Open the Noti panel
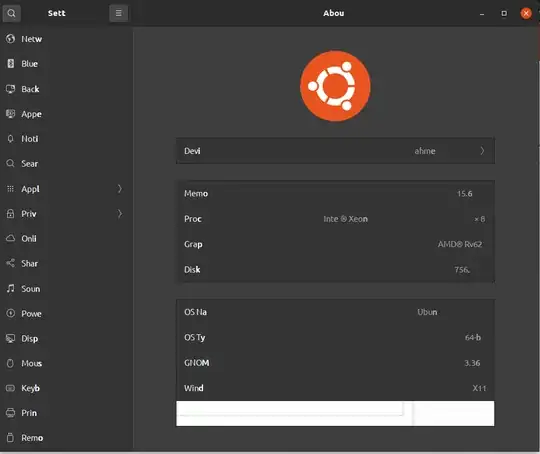The height and width of the screenshot is (454, 540). (x=67, y=139)
